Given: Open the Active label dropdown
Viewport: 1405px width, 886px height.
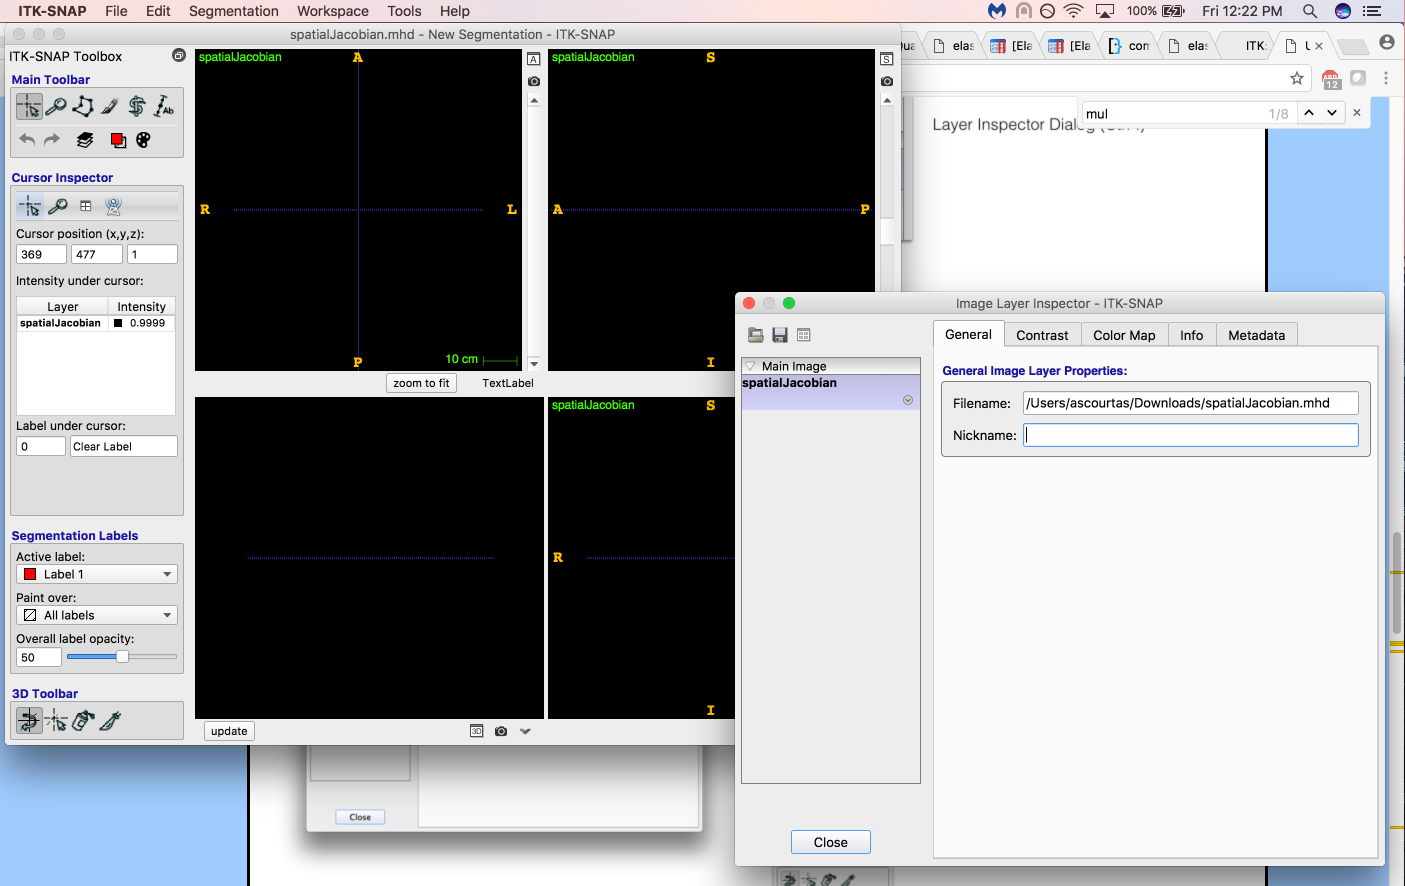Looking at the screenshot, I should tap(96, 573).
